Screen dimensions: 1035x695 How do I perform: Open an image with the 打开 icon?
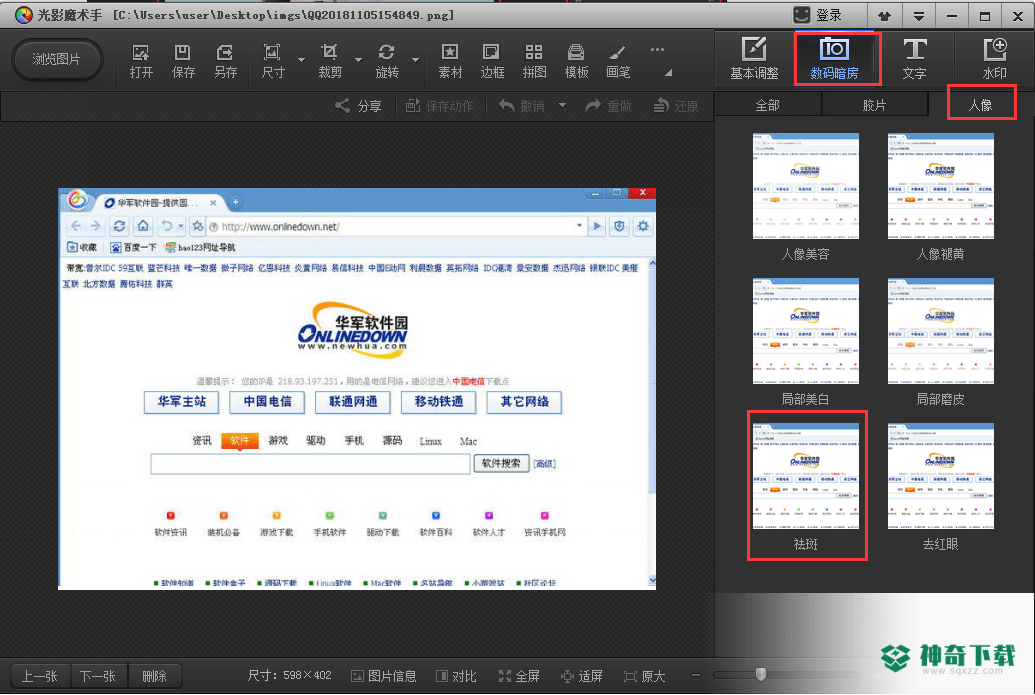click(141, 61)
